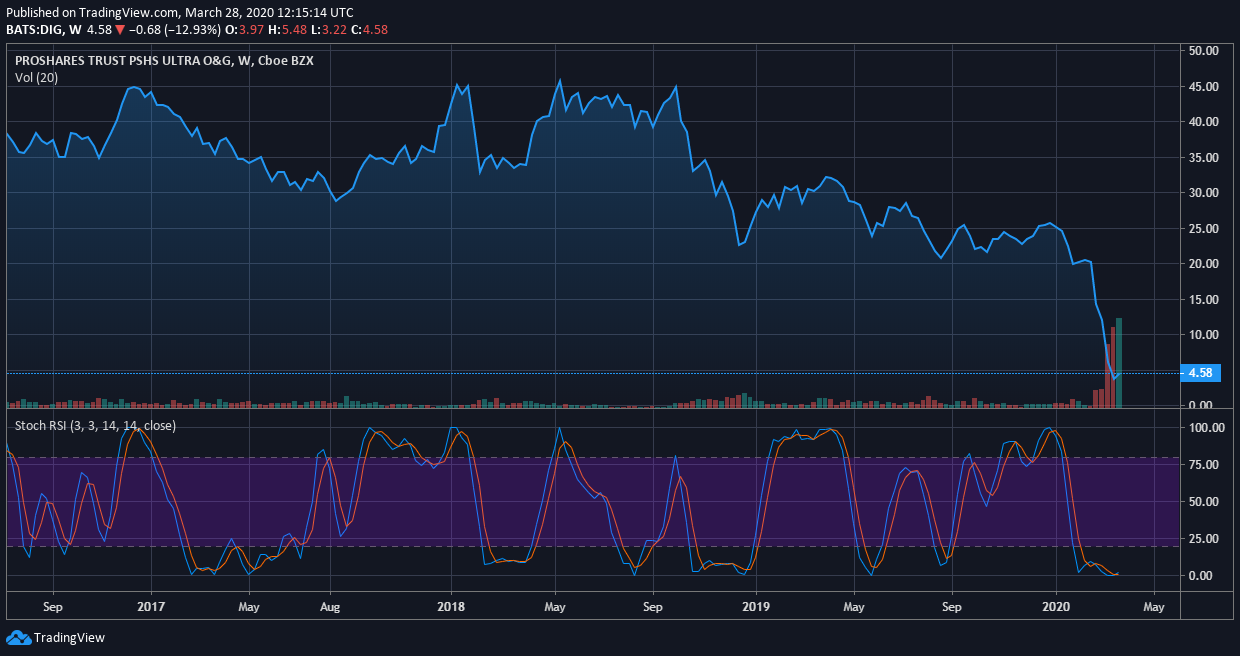Click the 10.00 price axis label
The image size is (1240, 656).
click(1203, 335)
